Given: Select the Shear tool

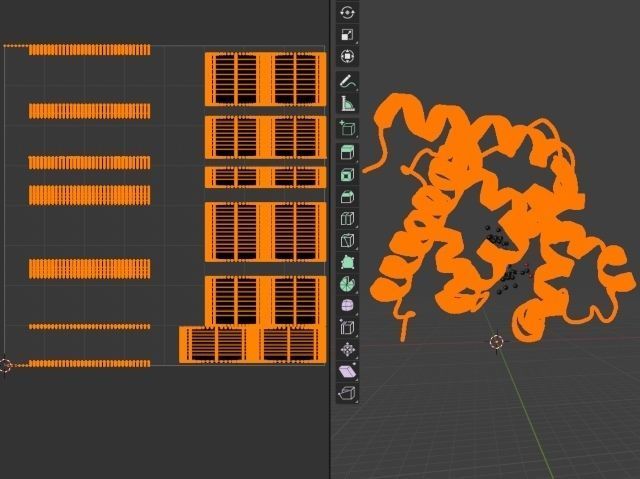Looking at the screenshot, I should [x=347, y=371].
